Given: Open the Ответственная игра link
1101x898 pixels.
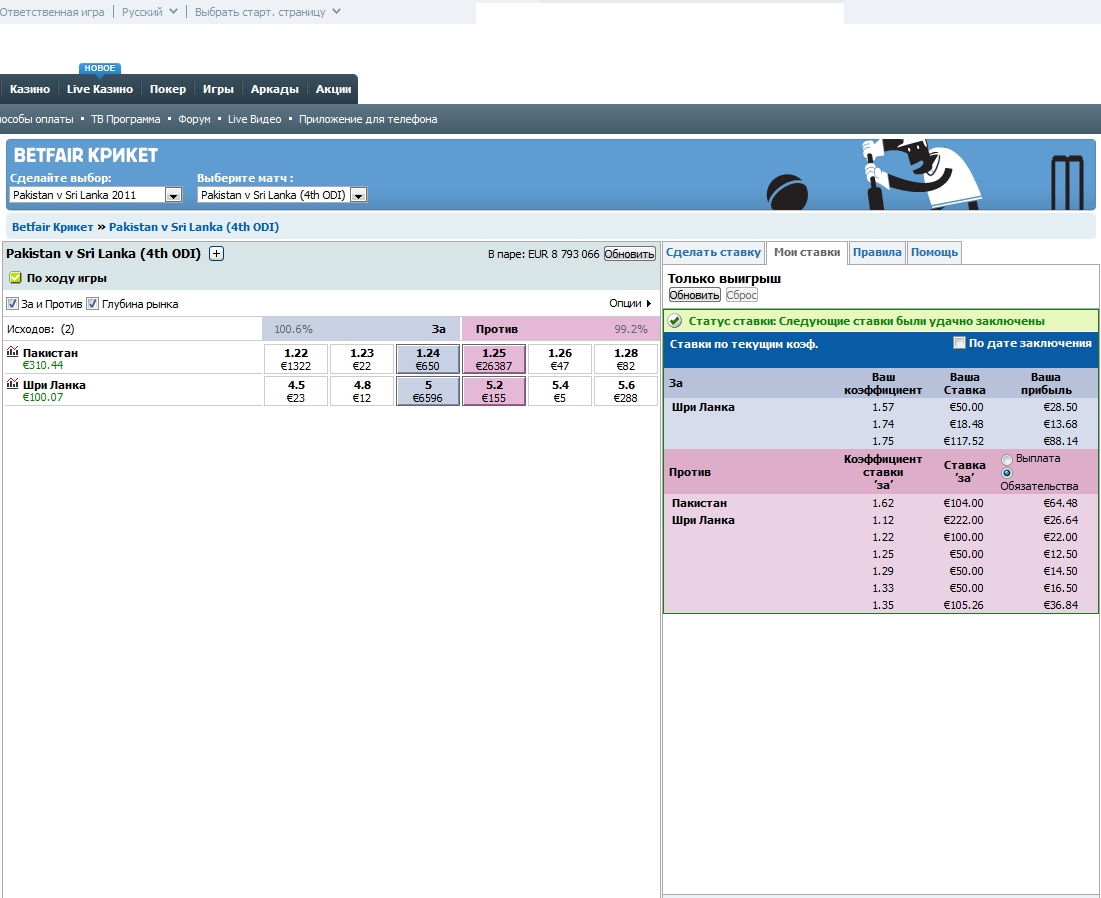Looking at the screenshot, I should [x=52, y=12].
